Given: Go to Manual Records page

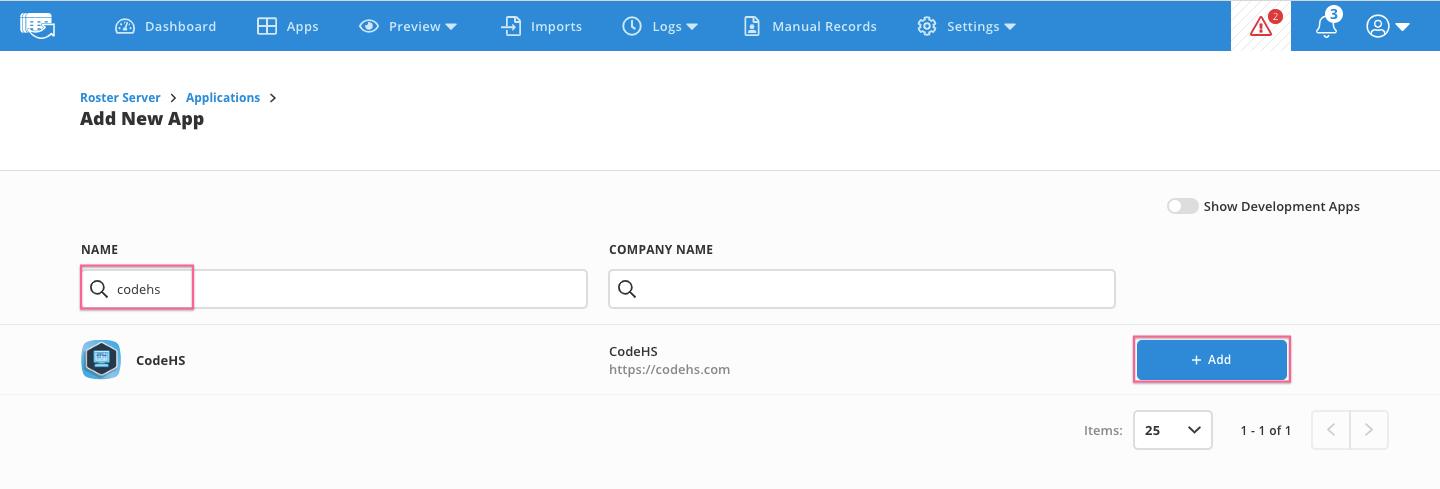Looking at the screenshot, I should (x=810, y=26).
